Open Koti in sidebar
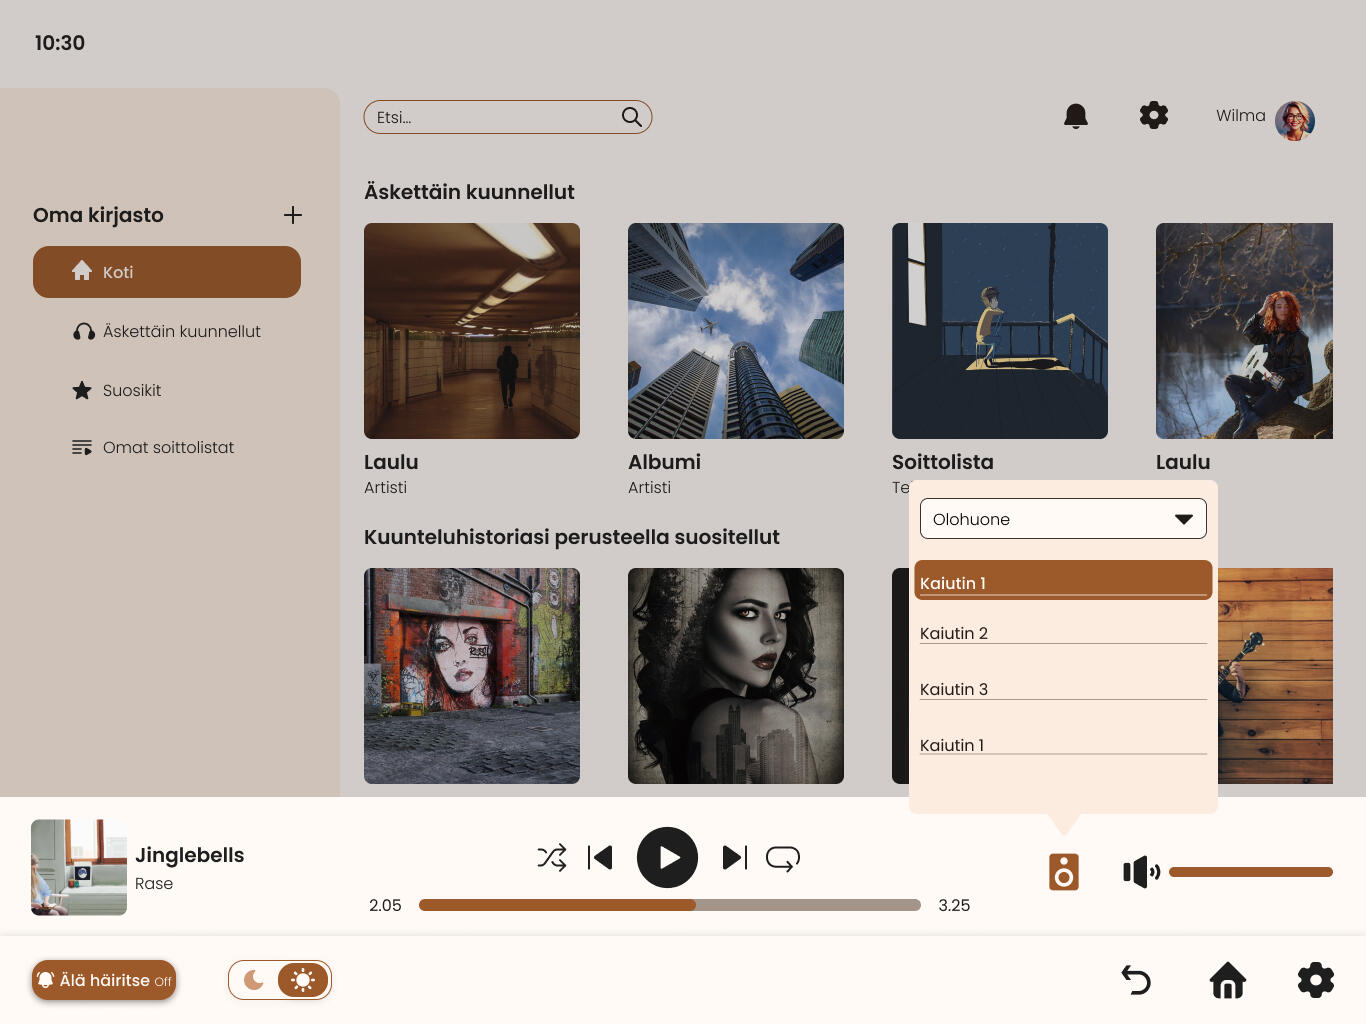 pos(167,272)
